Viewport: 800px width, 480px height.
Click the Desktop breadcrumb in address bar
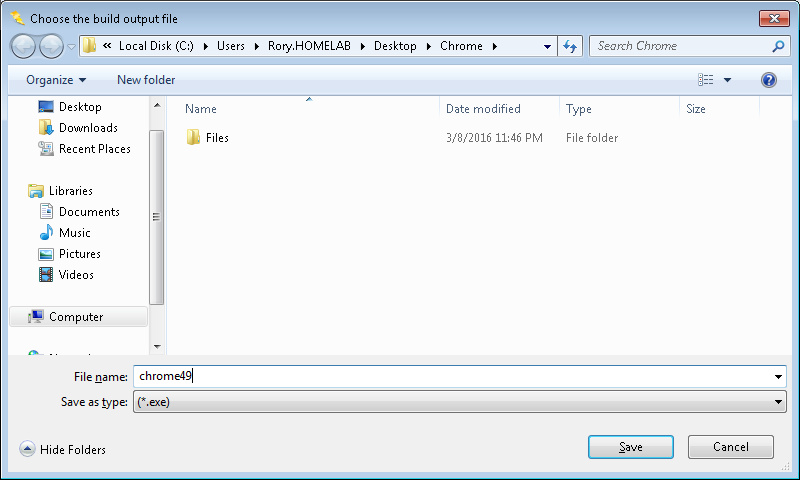tap(395, 46)
